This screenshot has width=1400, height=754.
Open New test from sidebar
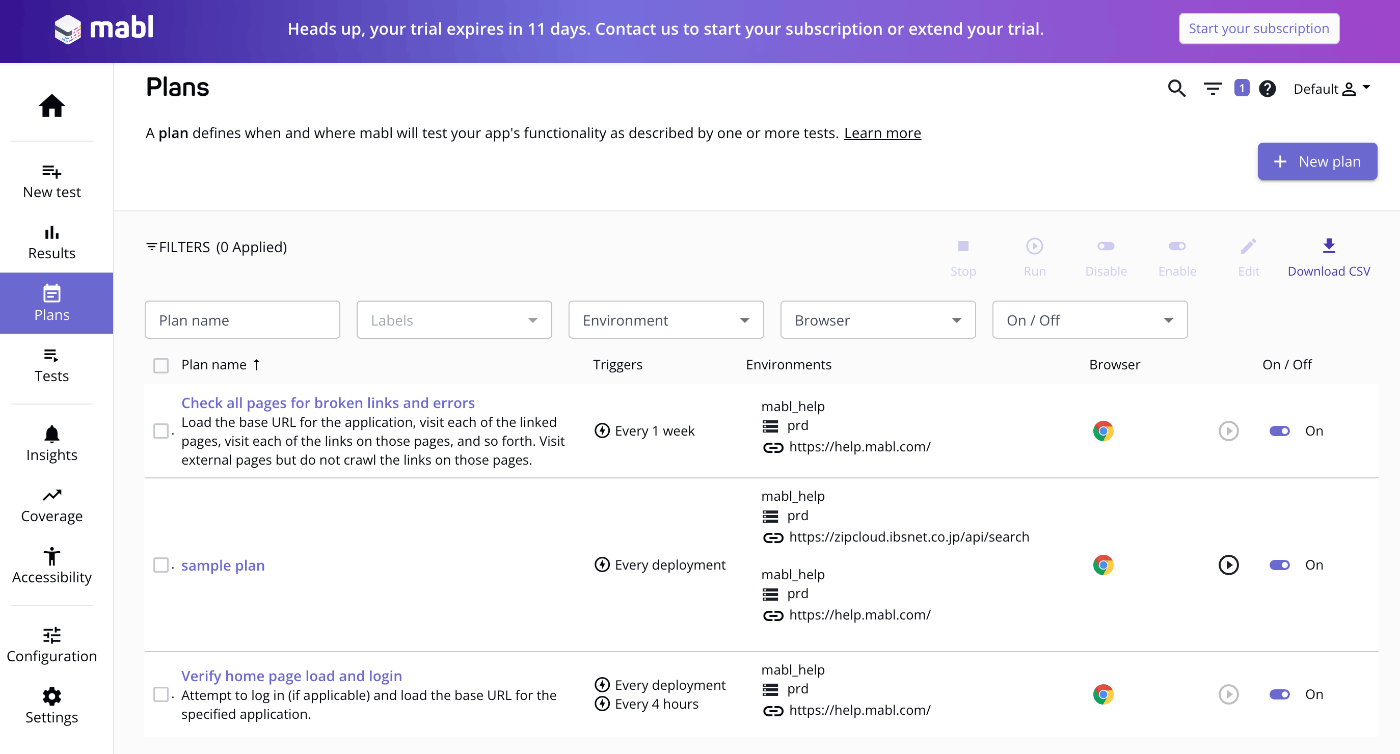pyautogui.click(x=52, y=181)
